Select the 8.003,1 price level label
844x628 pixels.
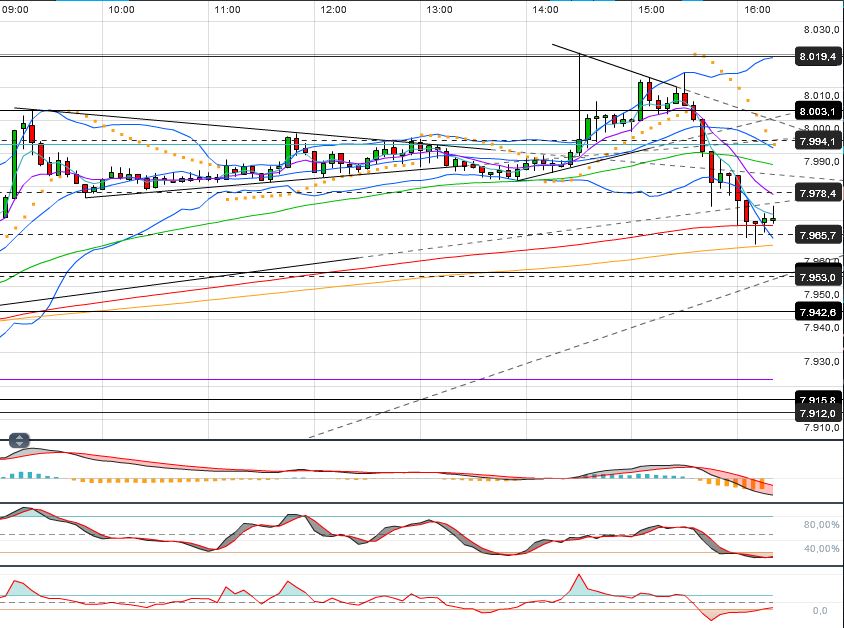818,111
